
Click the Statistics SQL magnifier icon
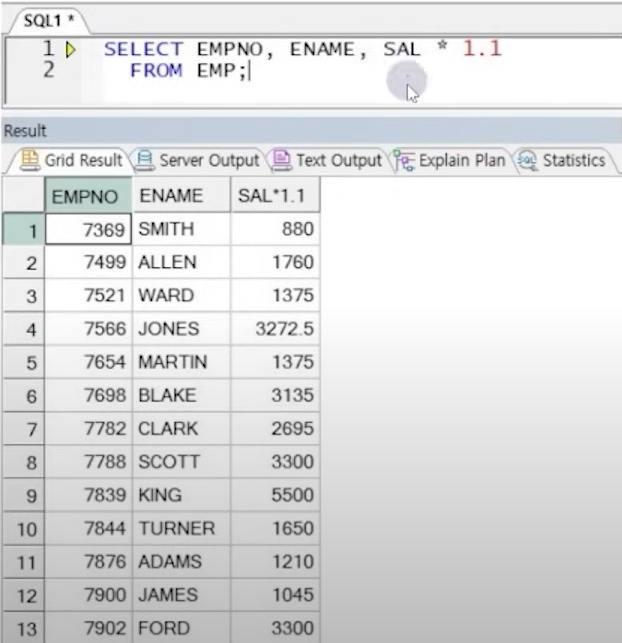click(x=527, y=160)
